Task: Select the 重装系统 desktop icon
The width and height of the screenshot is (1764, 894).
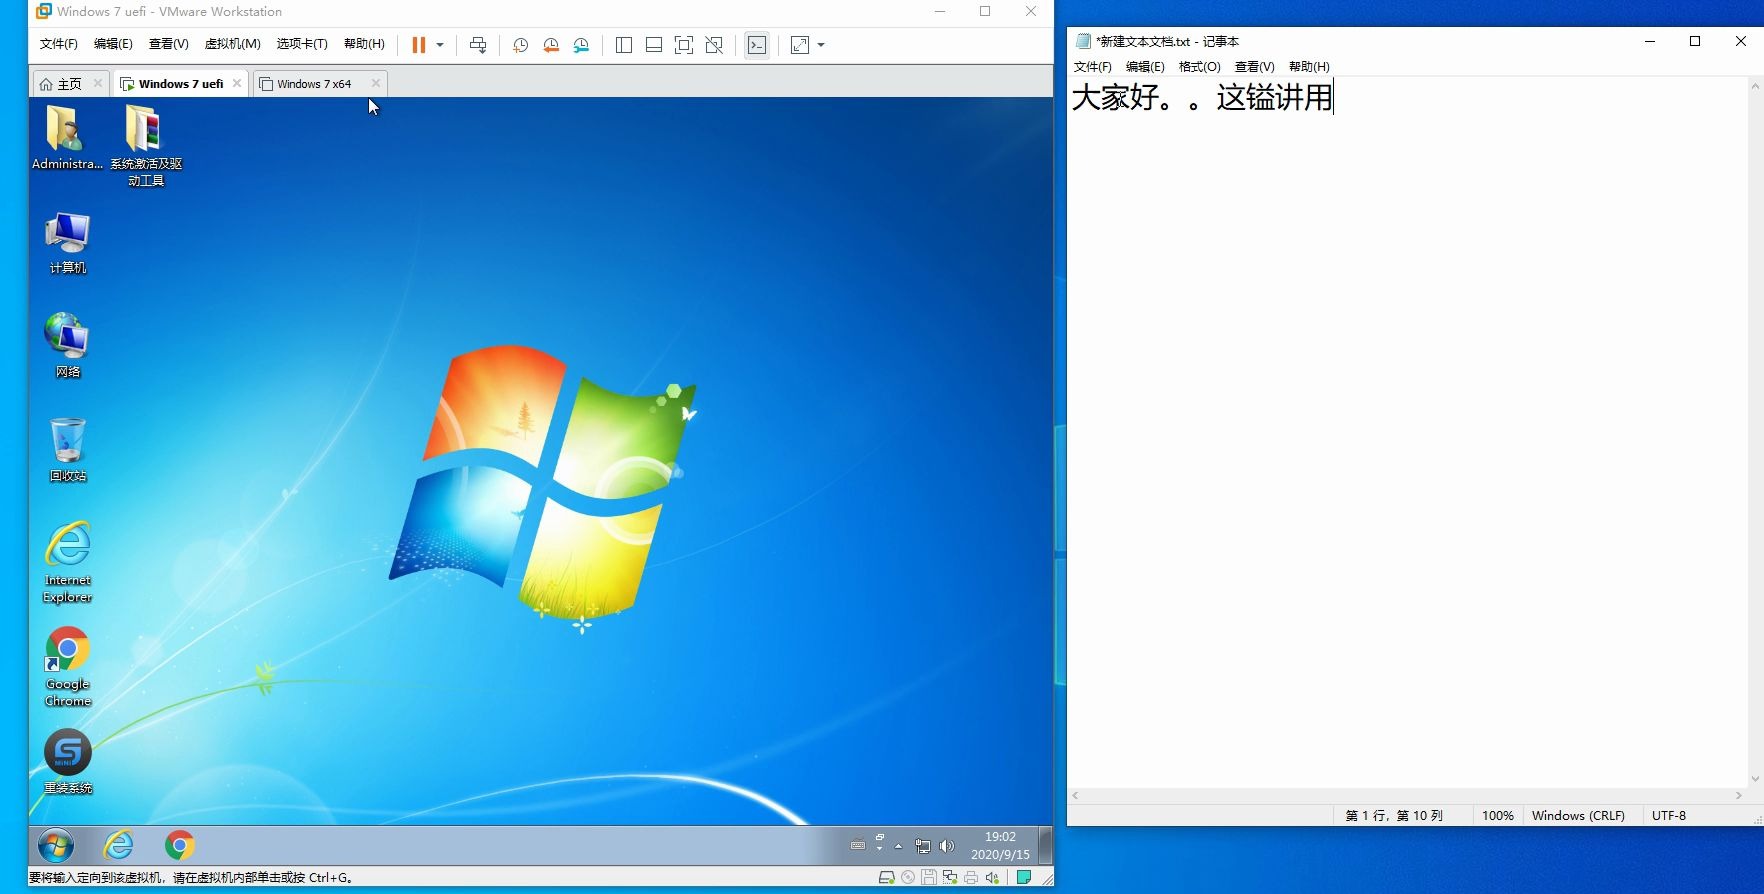Action: (68, 762)
